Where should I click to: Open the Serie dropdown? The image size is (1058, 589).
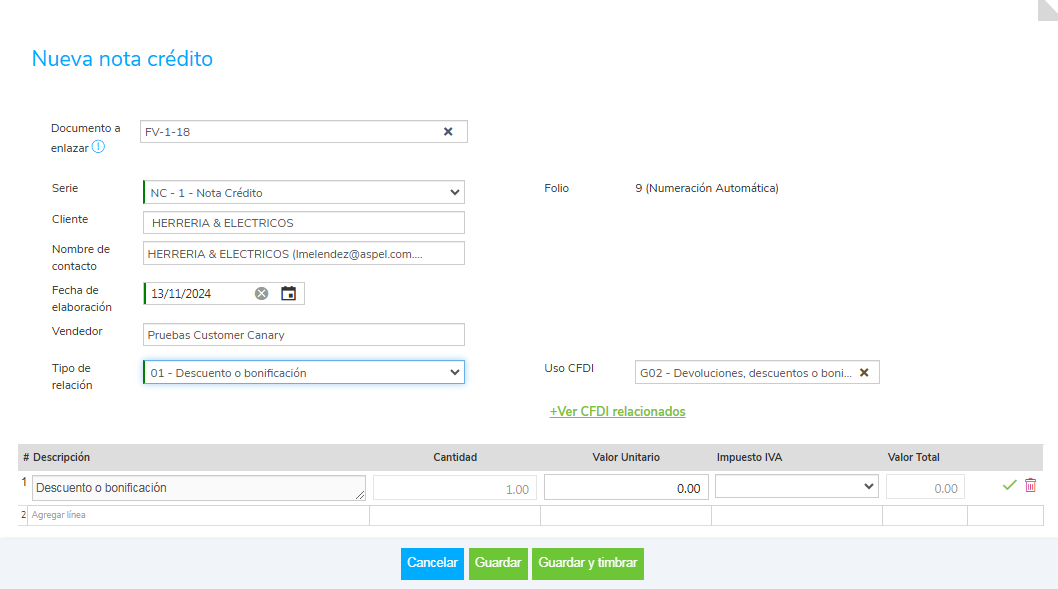pos(304,192)
